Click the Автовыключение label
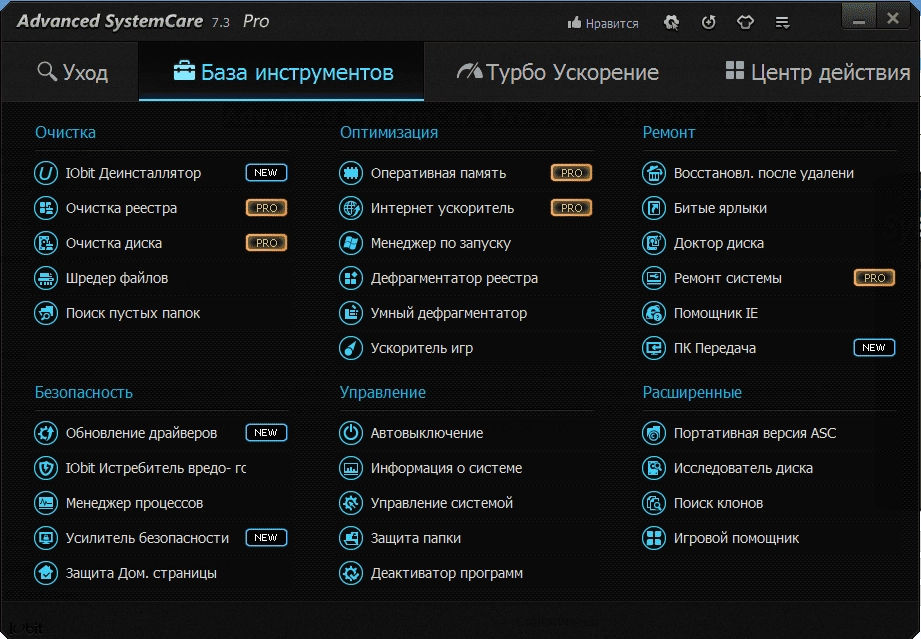 [427, 433]
